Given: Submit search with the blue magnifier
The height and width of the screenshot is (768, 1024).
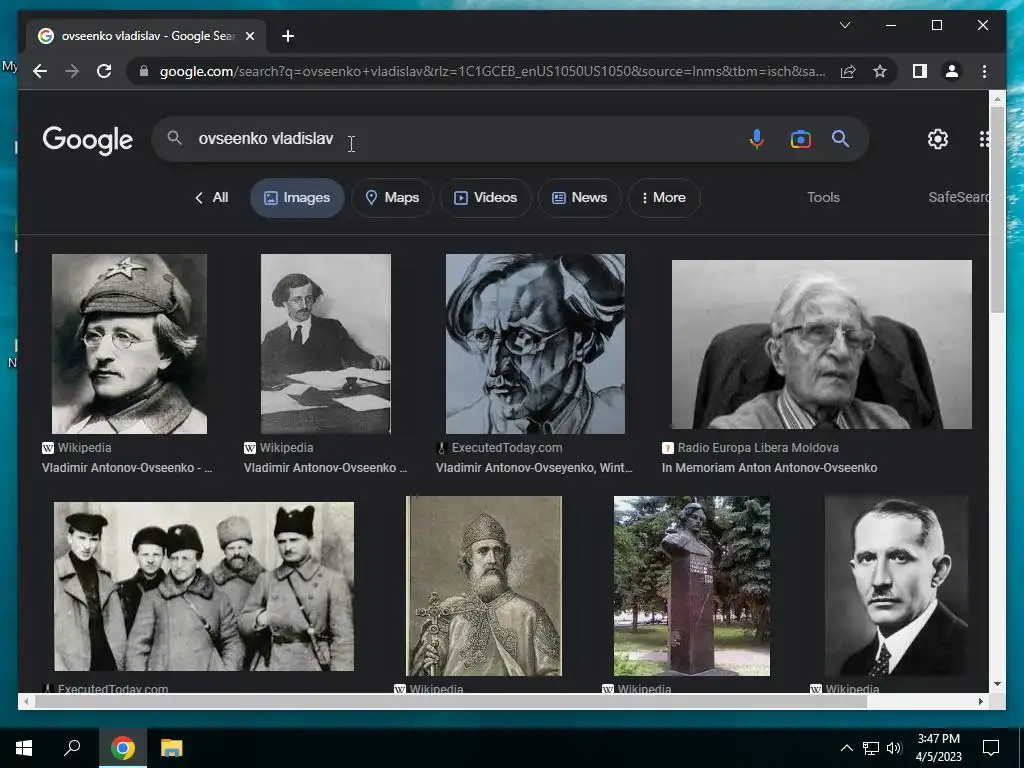Looking at the screenshot, I should [x=840, y=138].
